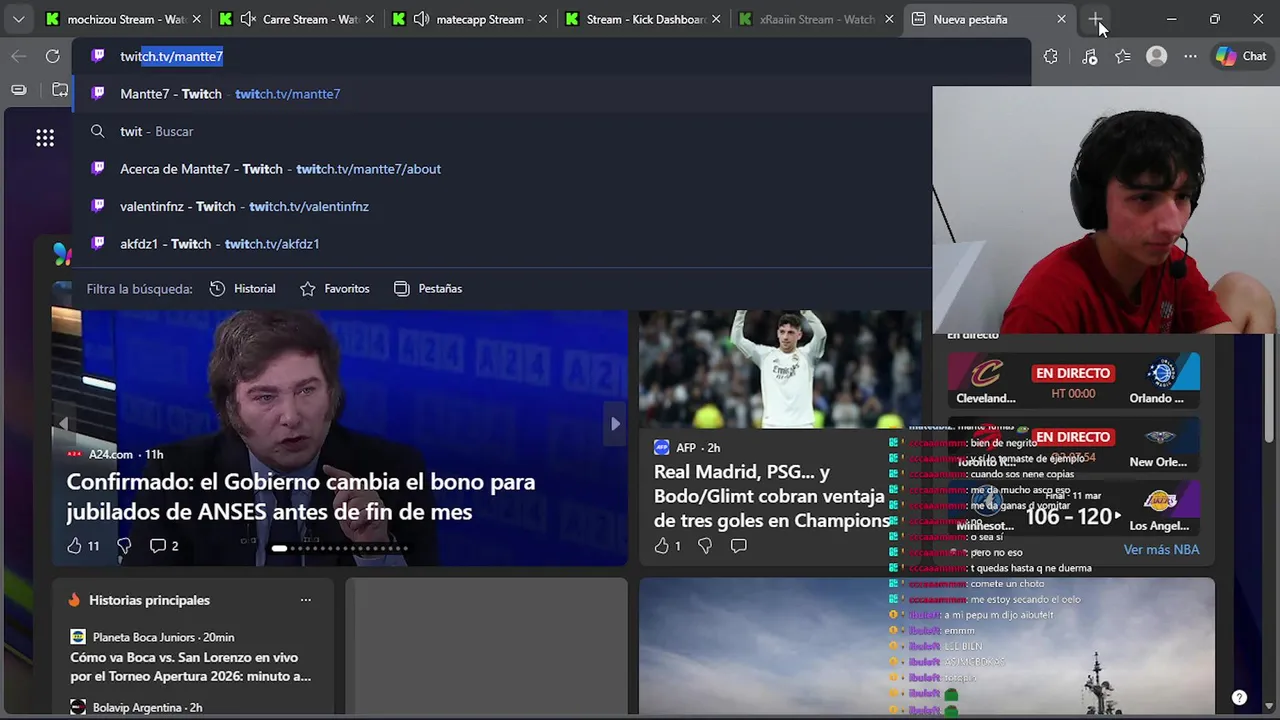Screen dimensions: 1280x720
Task: Like the Real Madrid article thumbs-up
Action: pos(661,545)
